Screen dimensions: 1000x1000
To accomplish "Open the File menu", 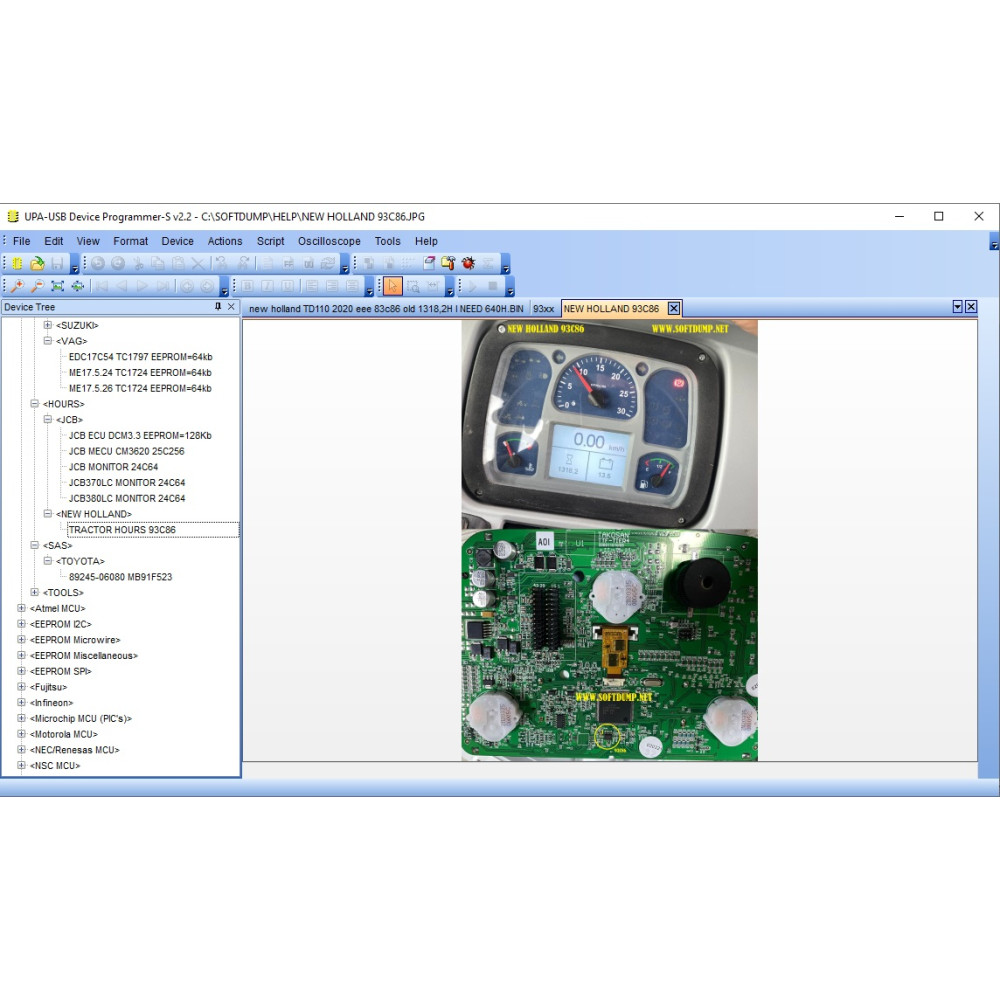I will point(22,241).
